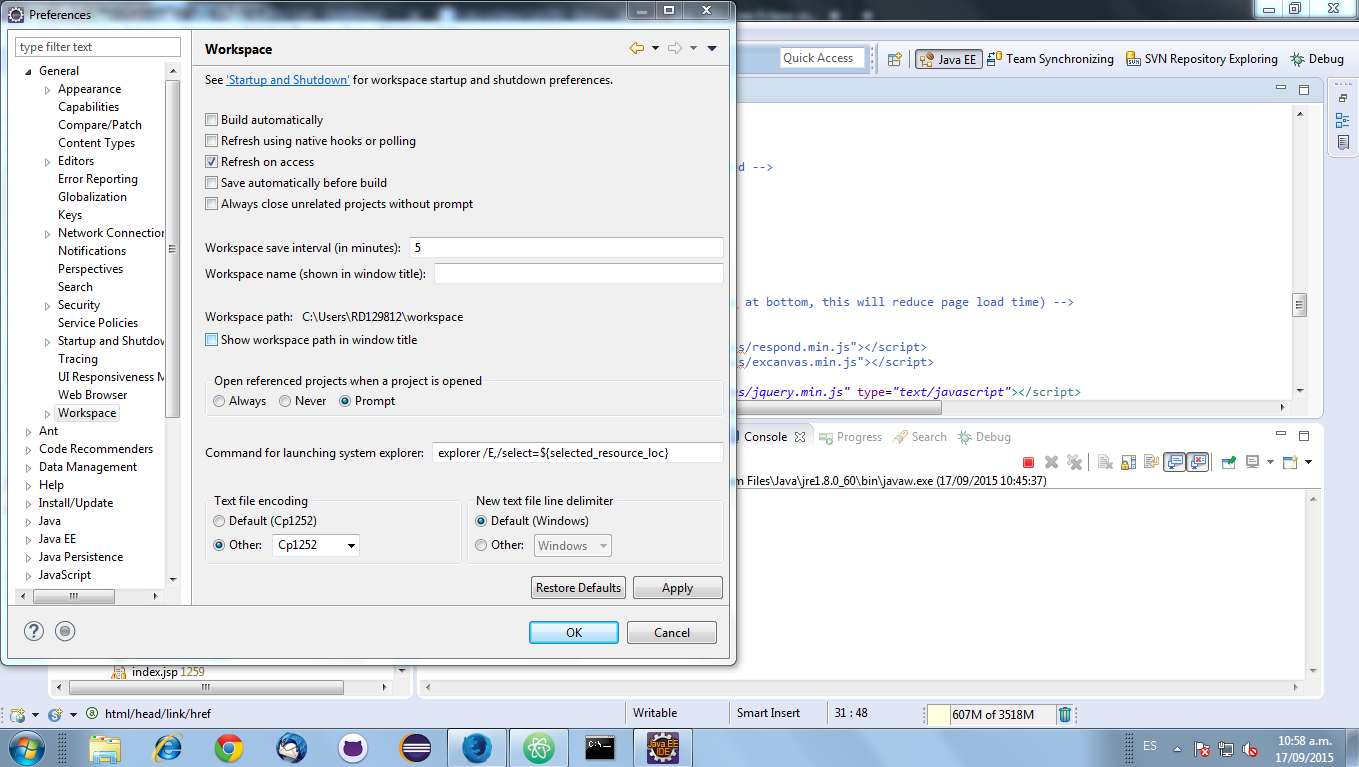Open the 'Startup and Shutdown' link
Image resolution: width=1359 pixels, height=767 pixels.
288,80
